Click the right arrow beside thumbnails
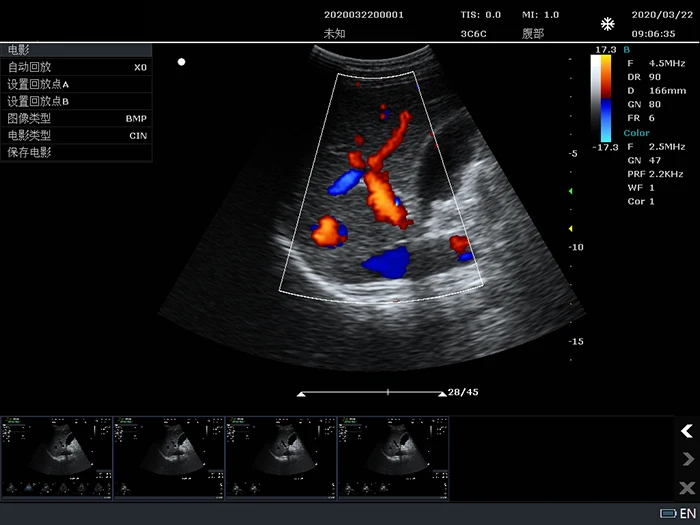Screen dimensions: 700x525 (686, 459)
